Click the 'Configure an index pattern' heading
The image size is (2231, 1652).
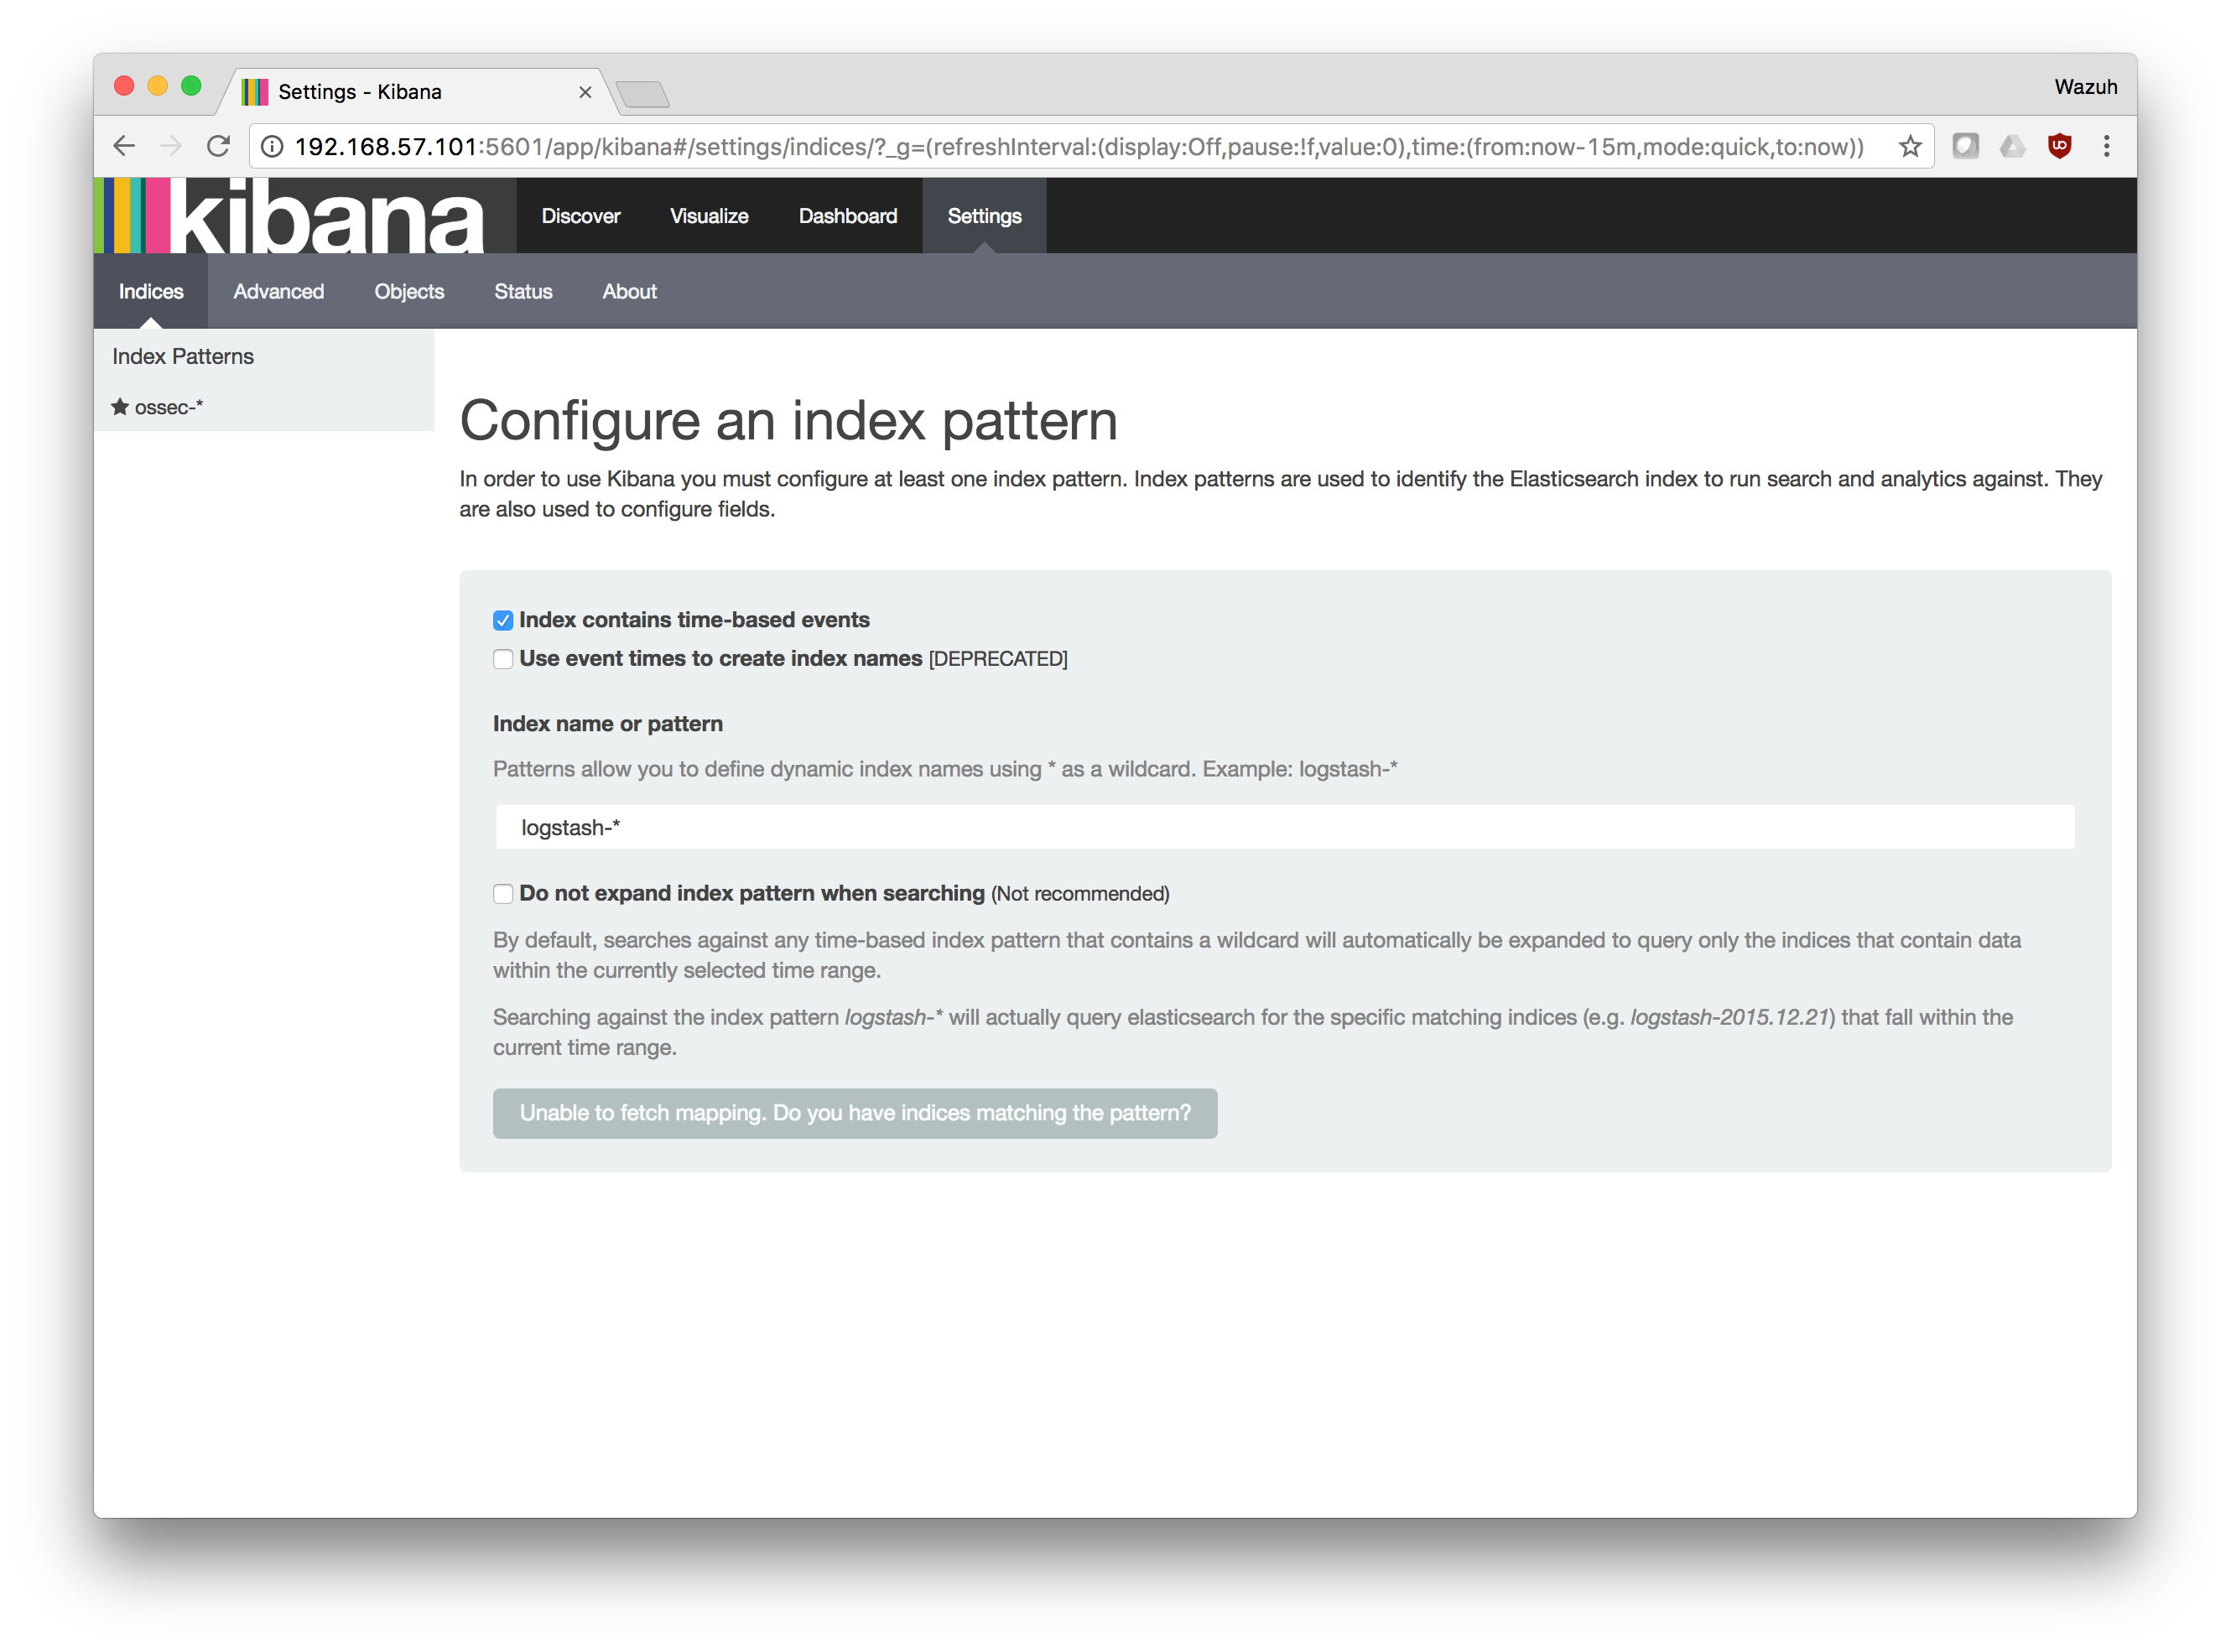(788, 420)
